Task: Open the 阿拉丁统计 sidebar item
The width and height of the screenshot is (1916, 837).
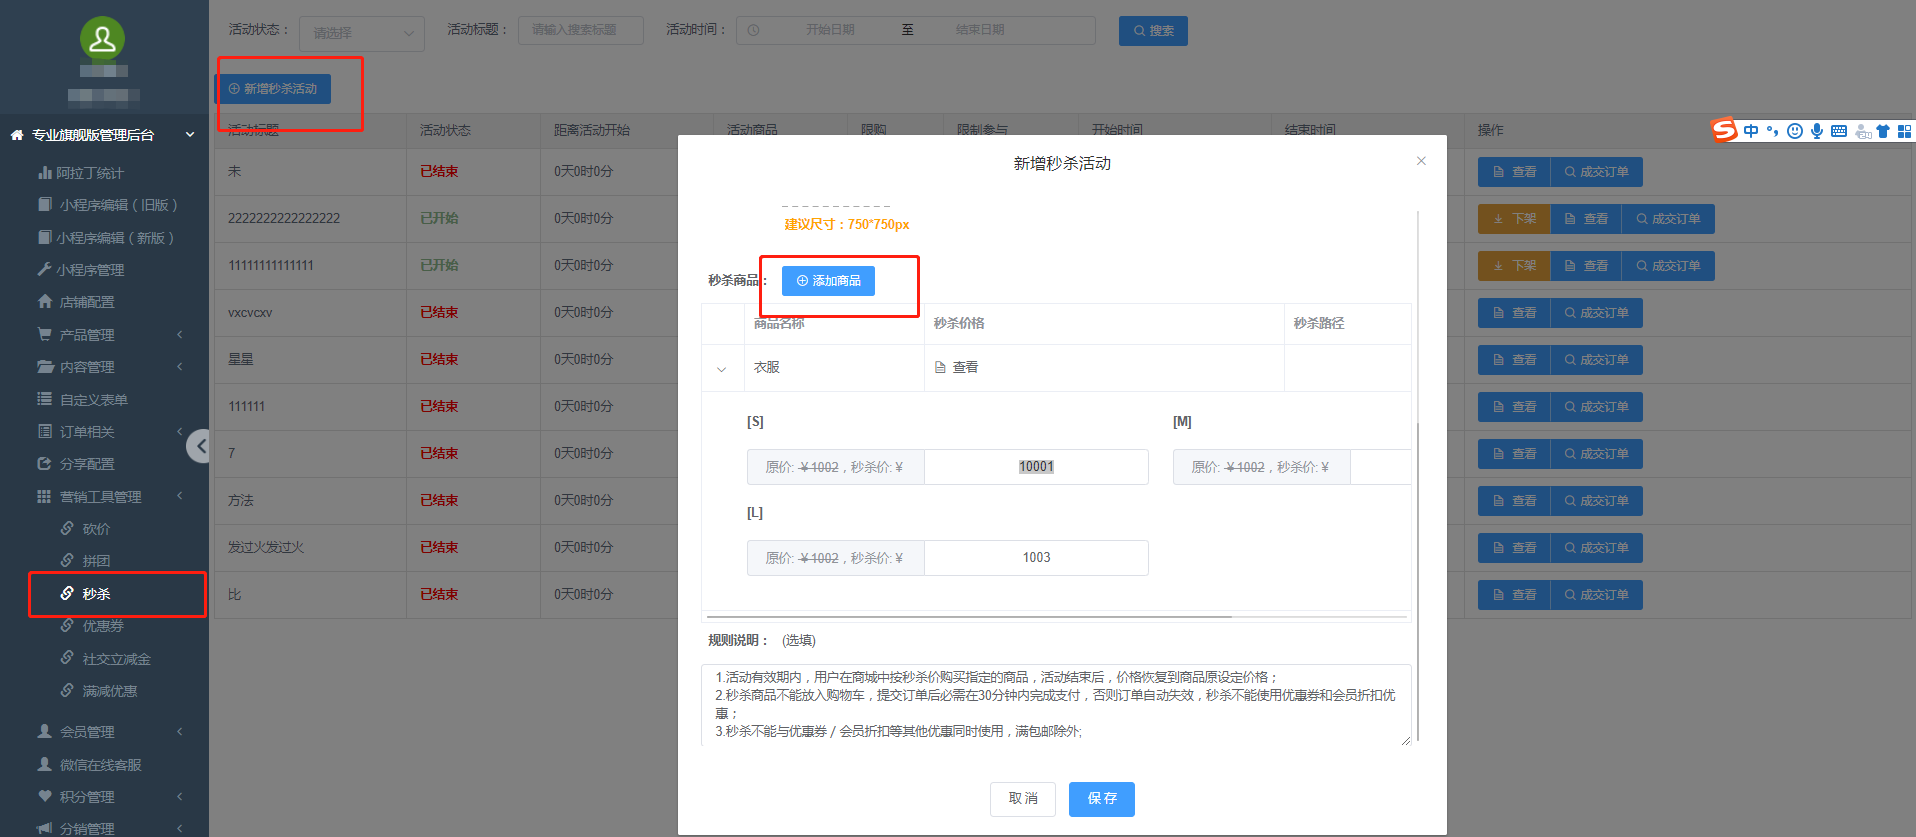Action: tap(90, 173)
